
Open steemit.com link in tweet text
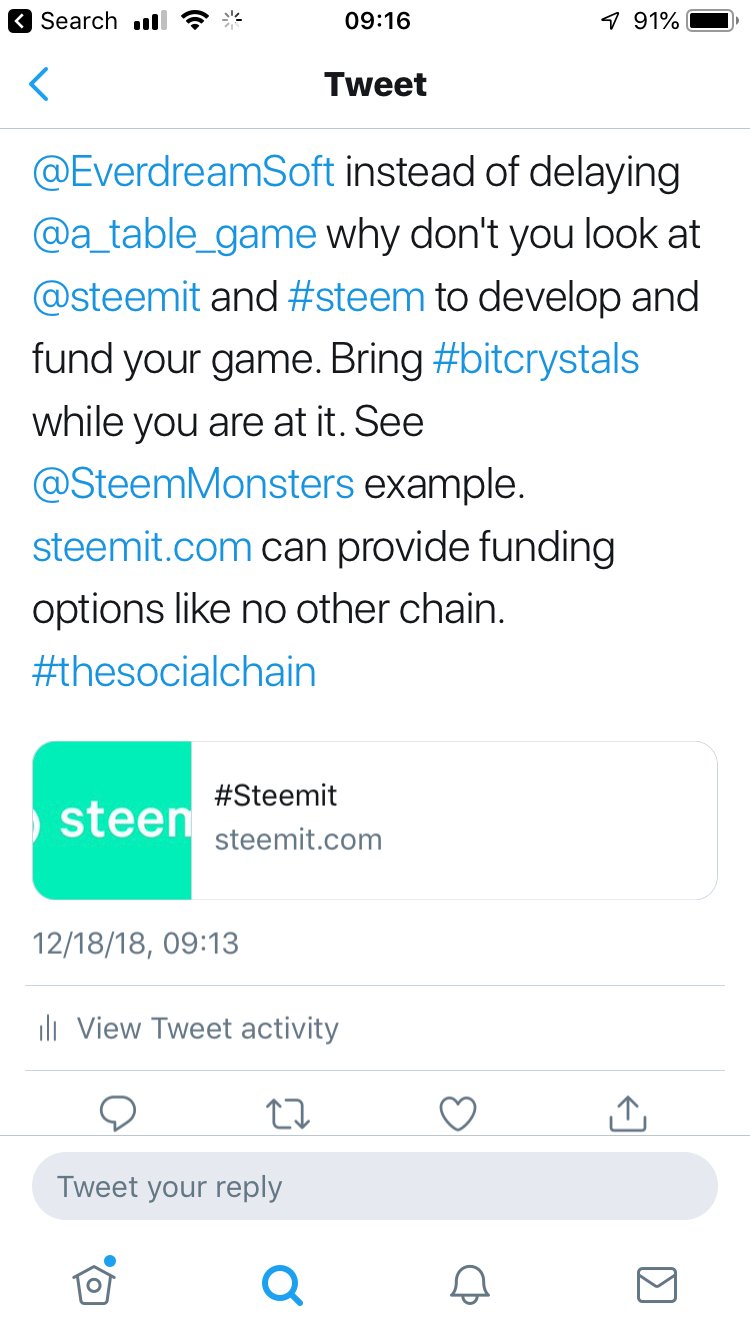[142, 548]
